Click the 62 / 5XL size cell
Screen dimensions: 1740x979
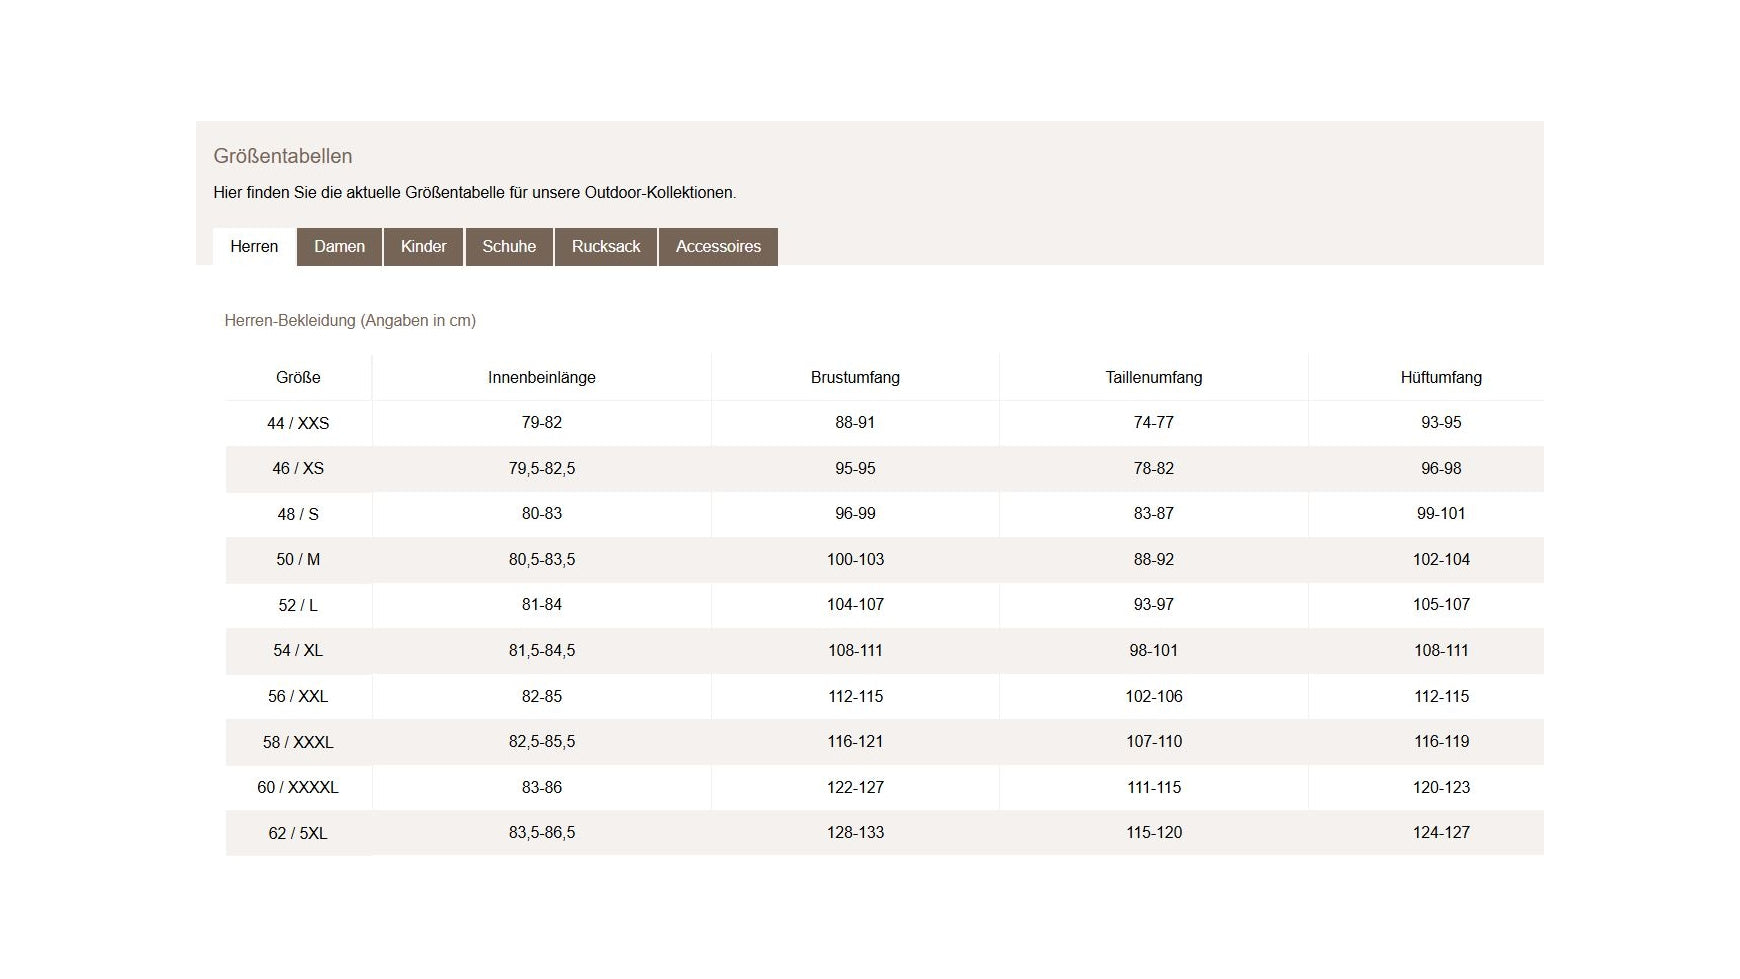298,833
